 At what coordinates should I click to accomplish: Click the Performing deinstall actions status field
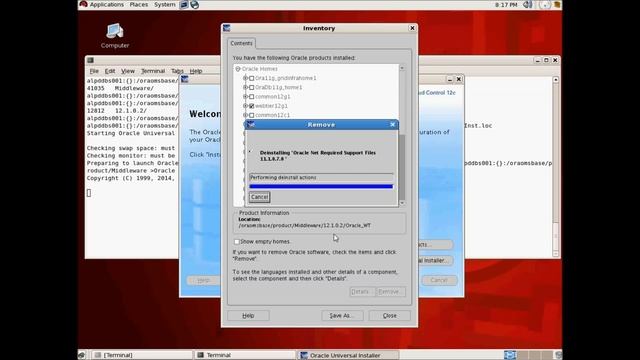(321, 178)
